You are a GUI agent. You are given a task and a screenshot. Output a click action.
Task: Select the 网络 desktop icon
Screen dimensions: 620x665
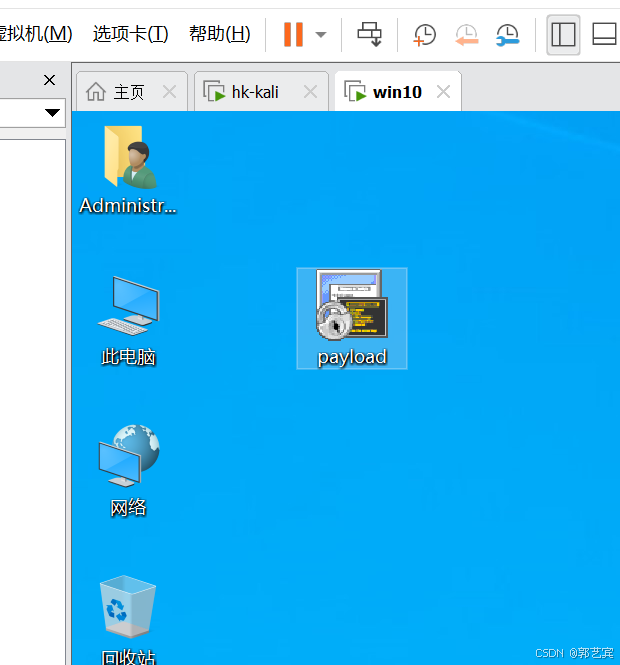pyautogui.click(x=128, y=471)
